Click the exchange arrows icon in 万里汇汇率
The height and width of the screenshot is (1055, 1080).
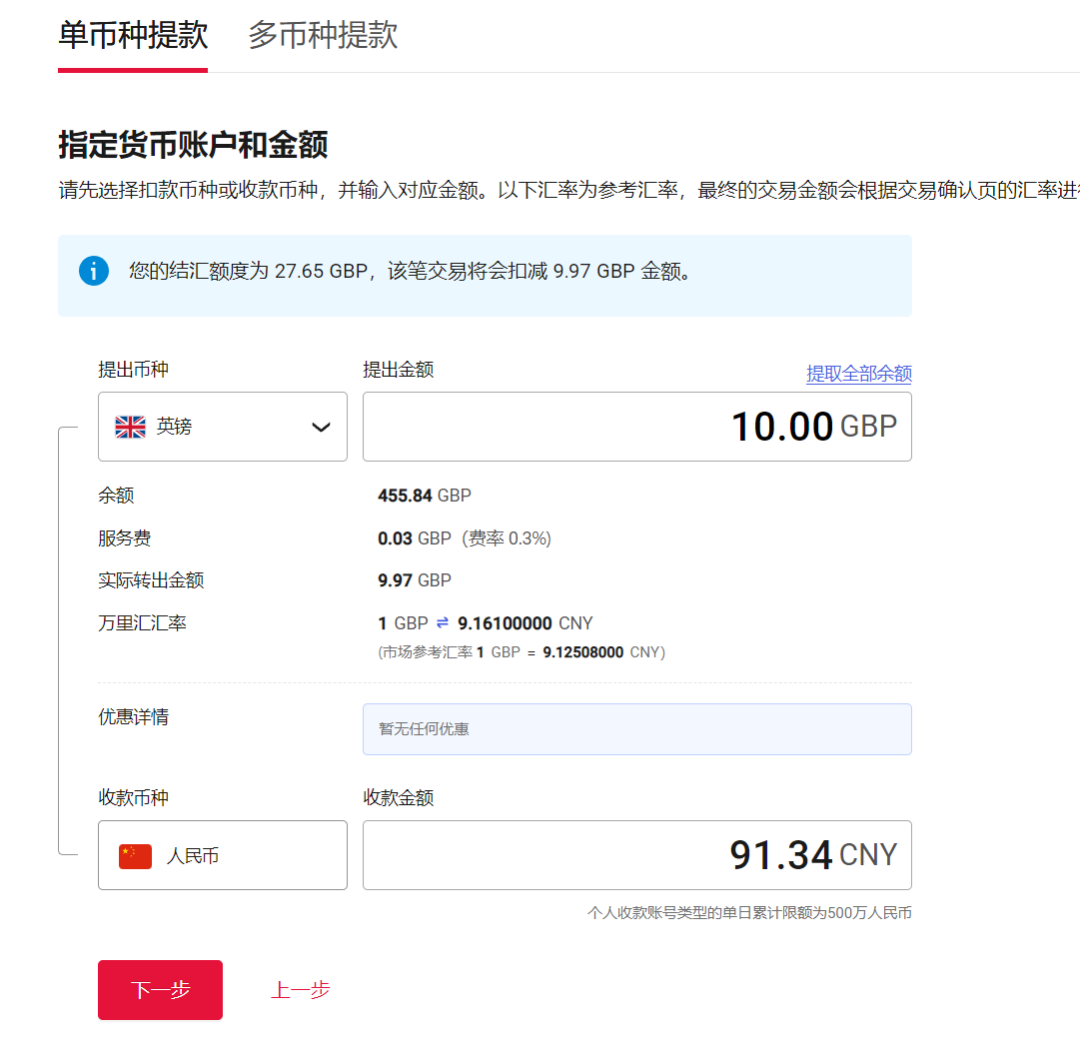(x=443, y=623)
